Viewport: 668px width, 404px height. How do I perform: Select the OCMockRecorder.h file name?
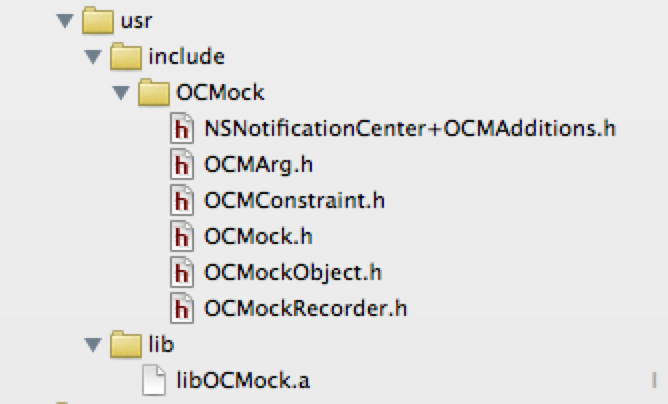pos(305,308)
